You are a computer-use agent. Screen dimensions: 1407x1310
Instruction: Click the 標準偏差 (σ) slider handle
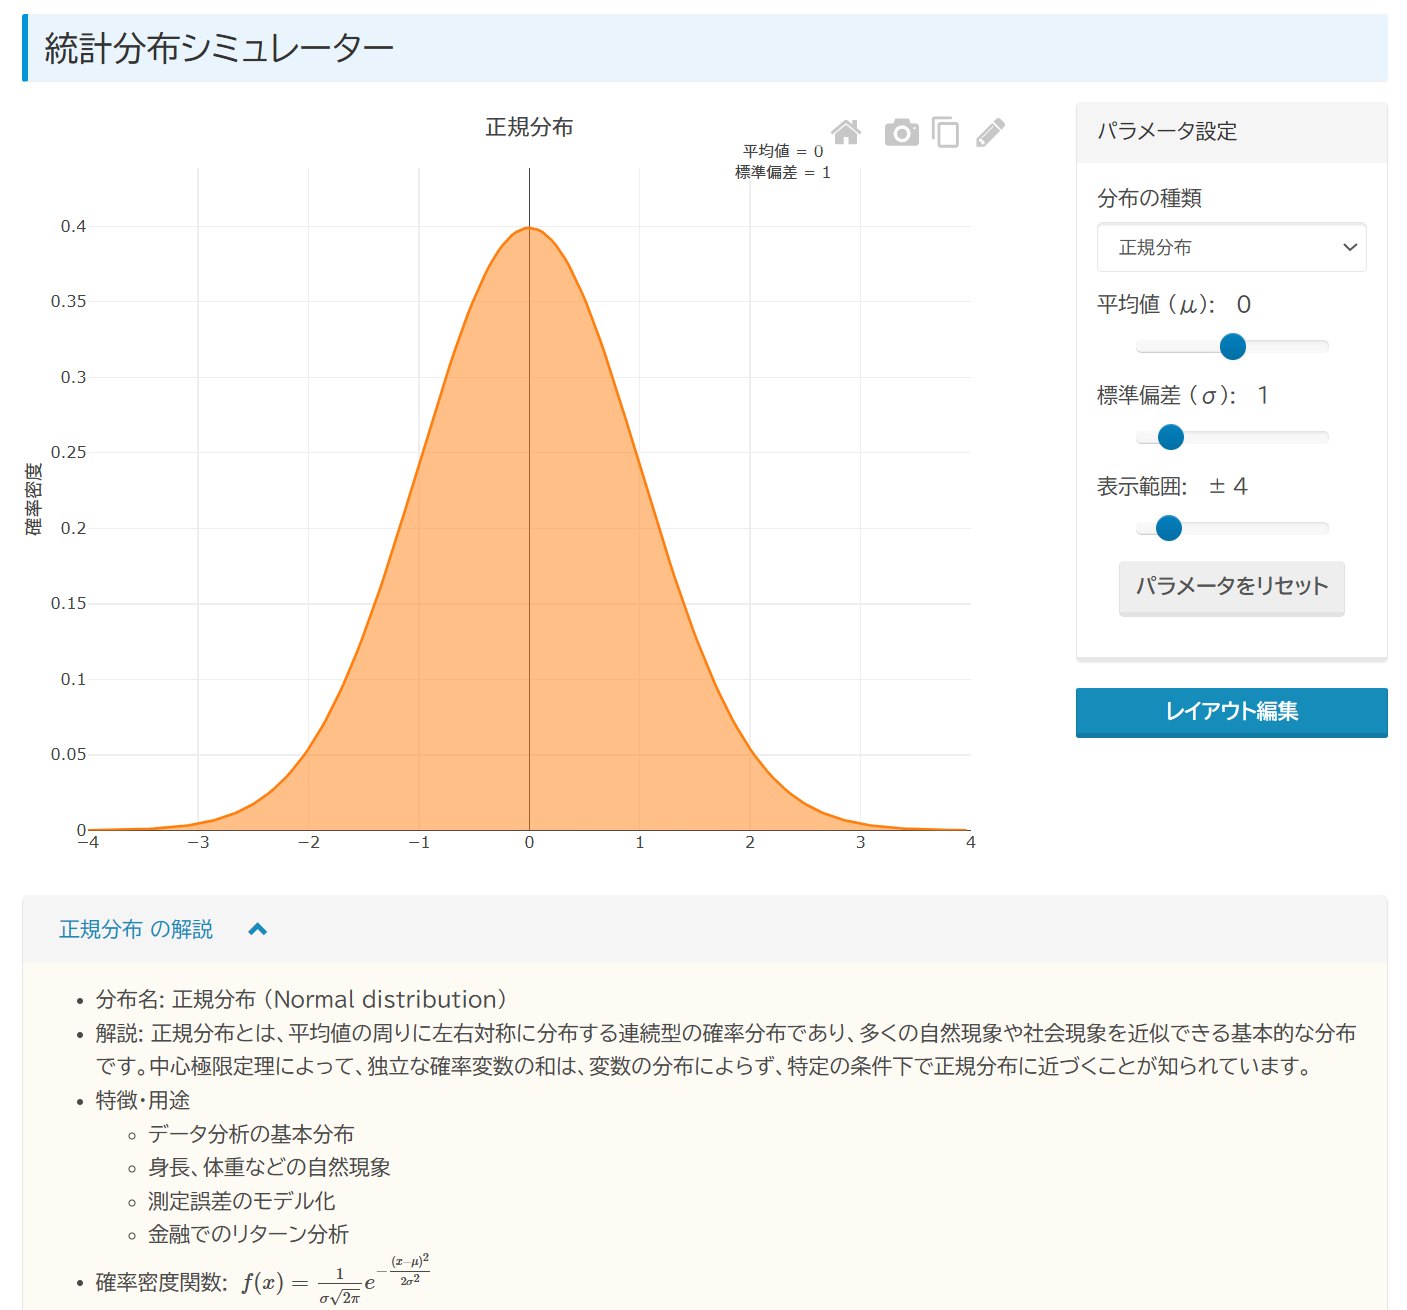click(x=1170, y=437)
